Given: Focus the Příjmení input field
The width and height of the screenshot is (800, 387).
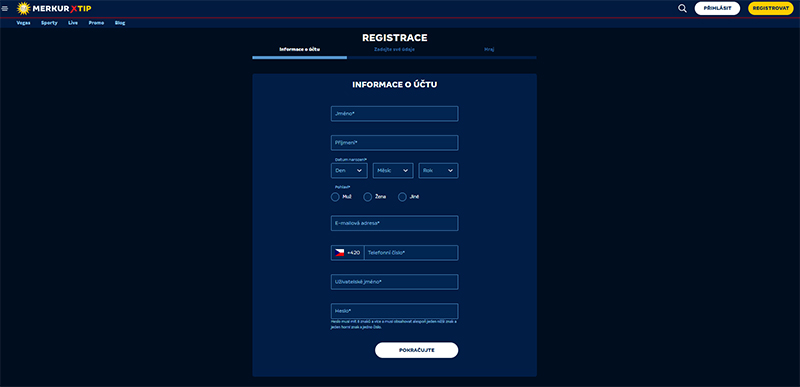Looking at the screenshot, I should point(394,143).
